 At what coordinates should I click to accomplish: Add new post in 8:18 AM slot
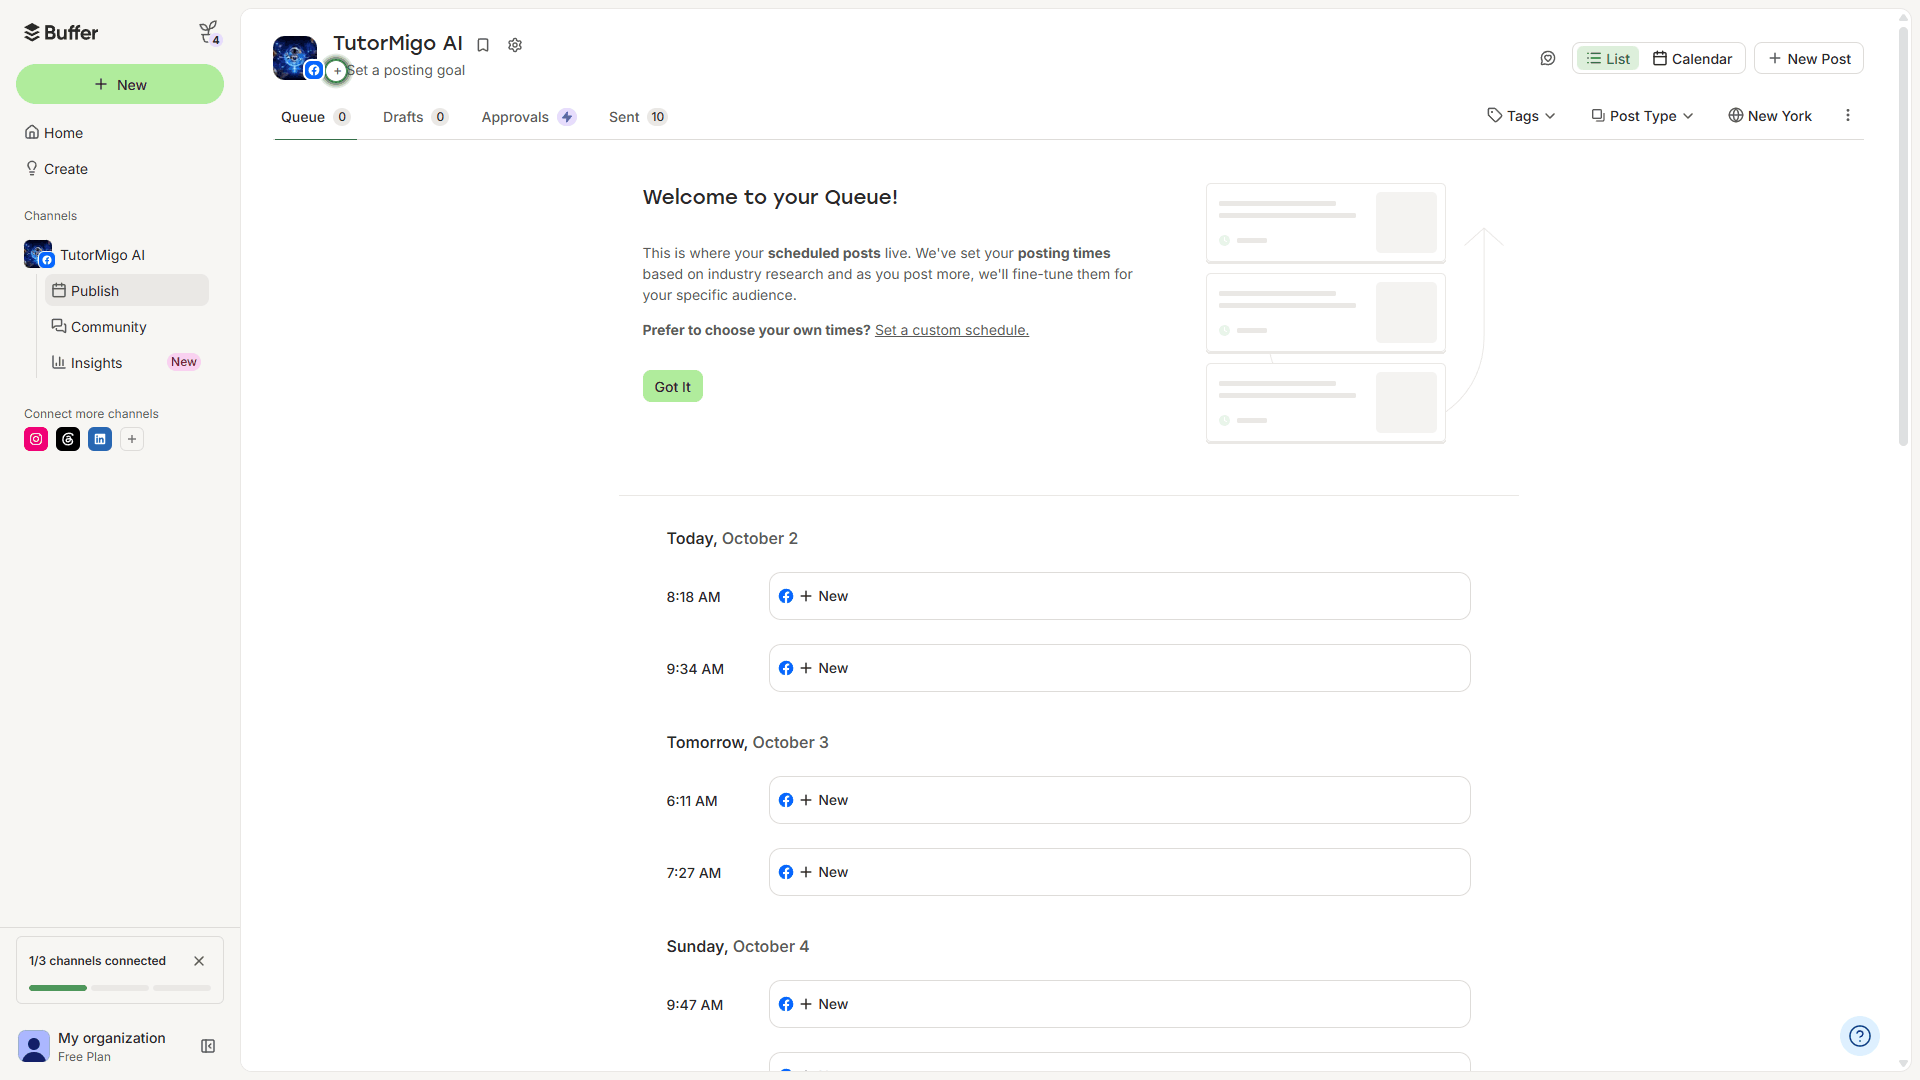pyautogui.click(x=1119, y=596)
